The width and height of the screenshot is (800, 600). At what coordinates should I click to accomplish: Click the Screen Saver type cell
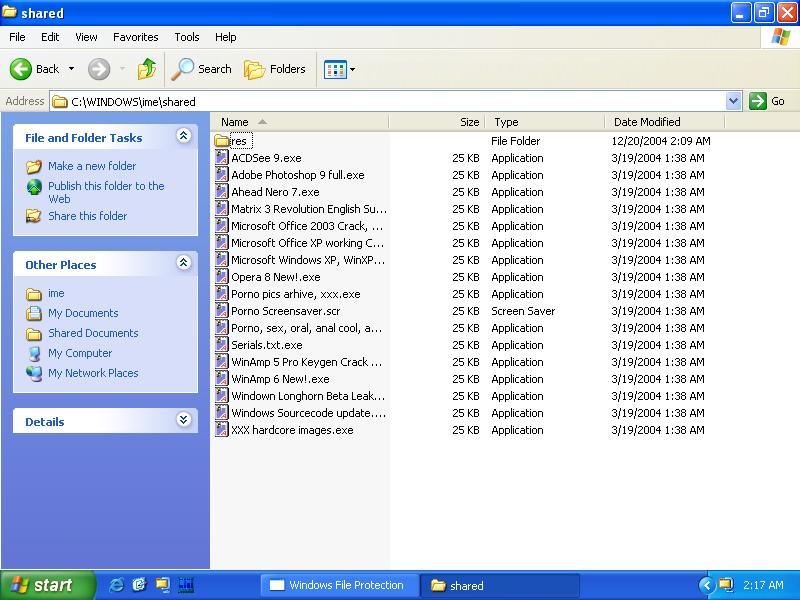pos(523,311)
